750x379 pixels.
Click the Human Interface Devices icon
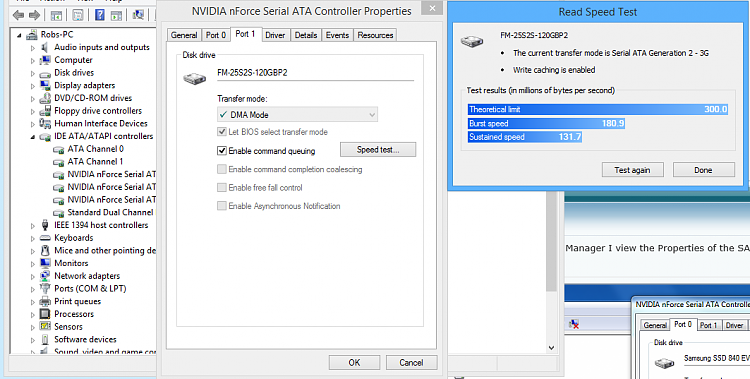pyautogui.click(x=45, y=123)
